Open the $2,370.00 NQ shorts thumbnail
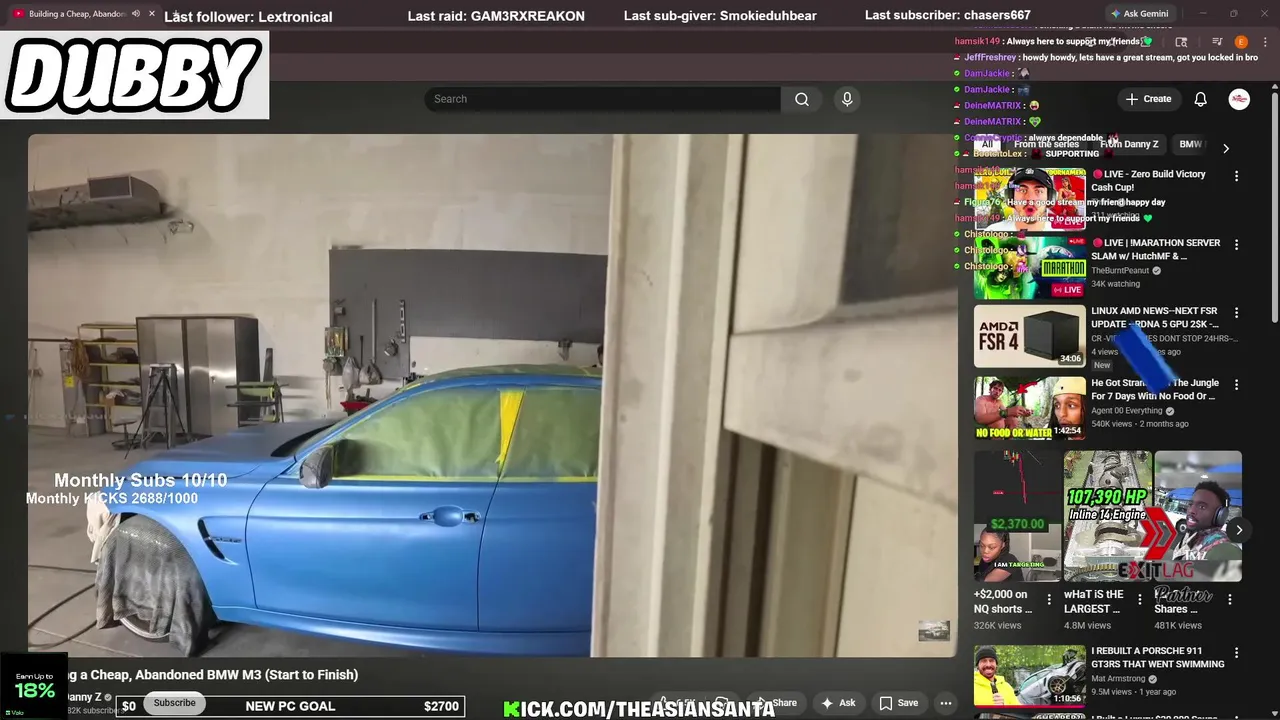This screenshot has height=720, width=1280. pos(1017,516)
